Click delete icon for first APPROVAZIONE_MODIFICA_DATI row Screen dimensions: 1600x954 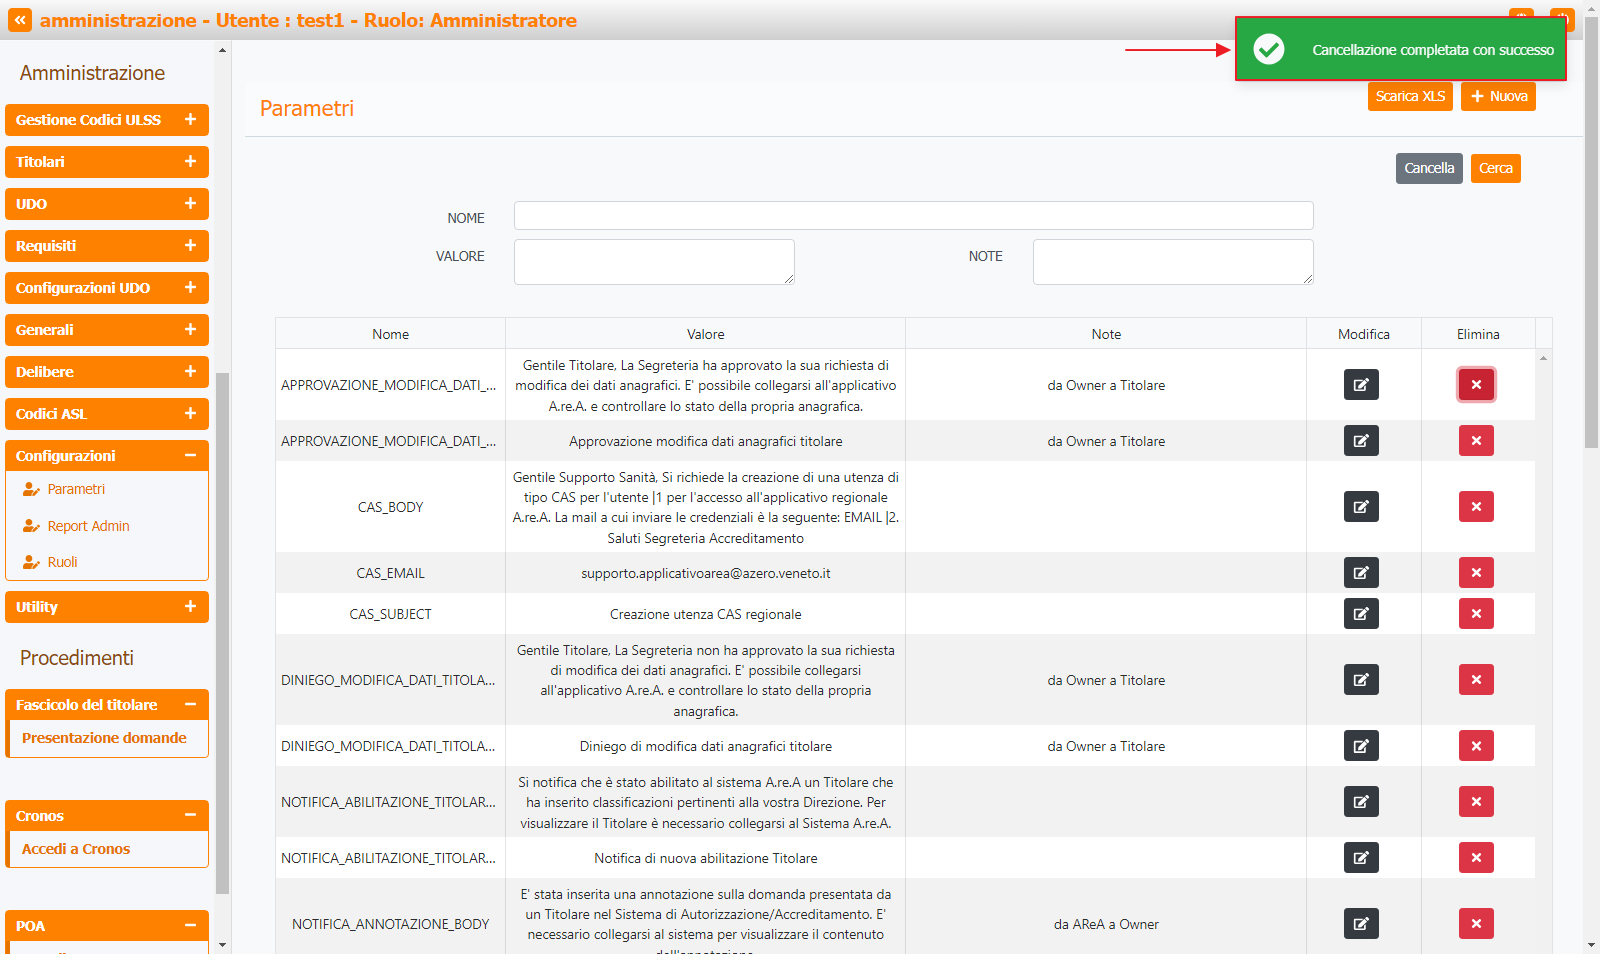coord(1476,385)
